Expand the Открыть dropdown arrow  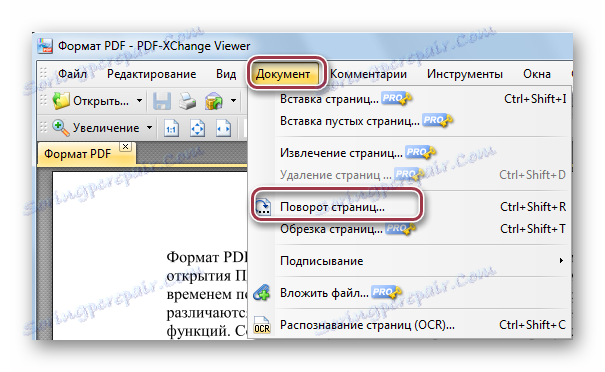(x=139, y=101)
